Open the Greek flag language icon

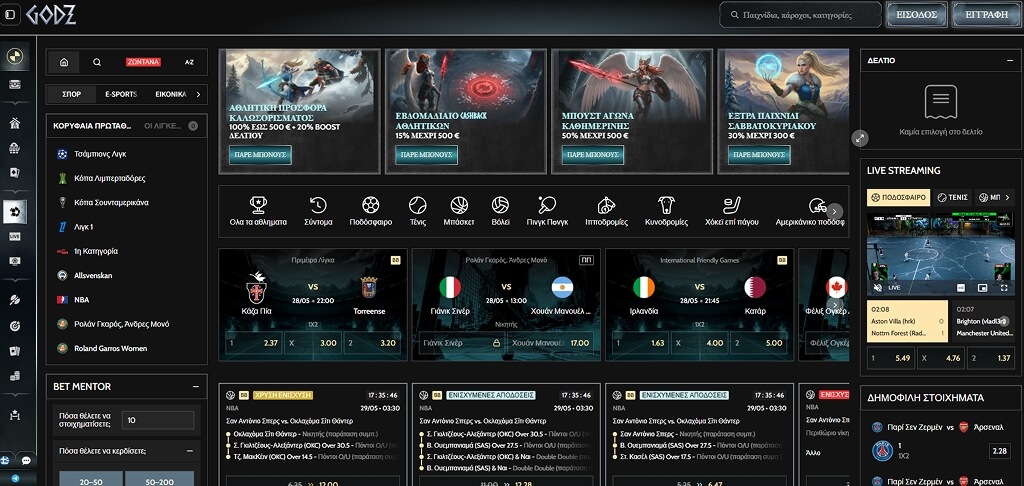[3, 460]
